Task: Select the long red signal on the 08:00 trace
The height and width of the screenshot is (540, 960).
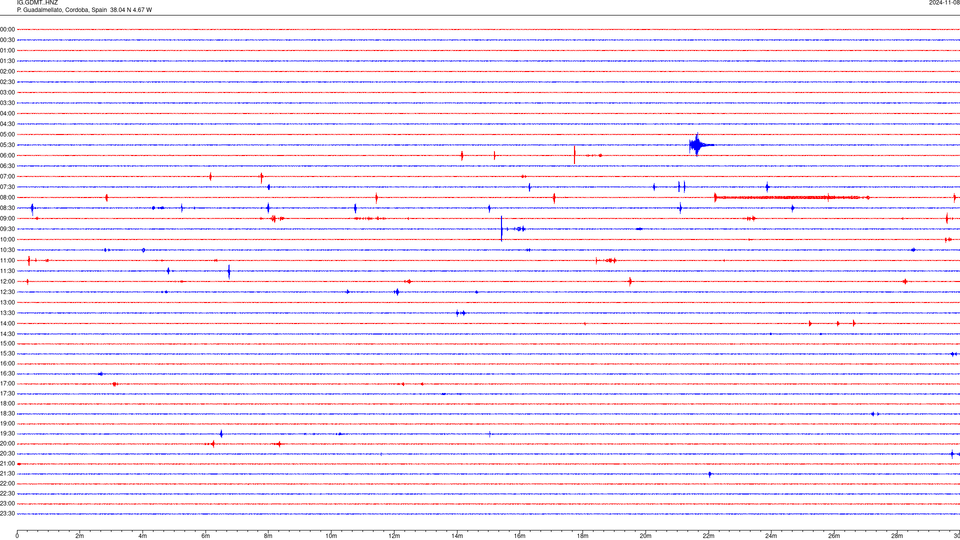Action: coord(792,197)
